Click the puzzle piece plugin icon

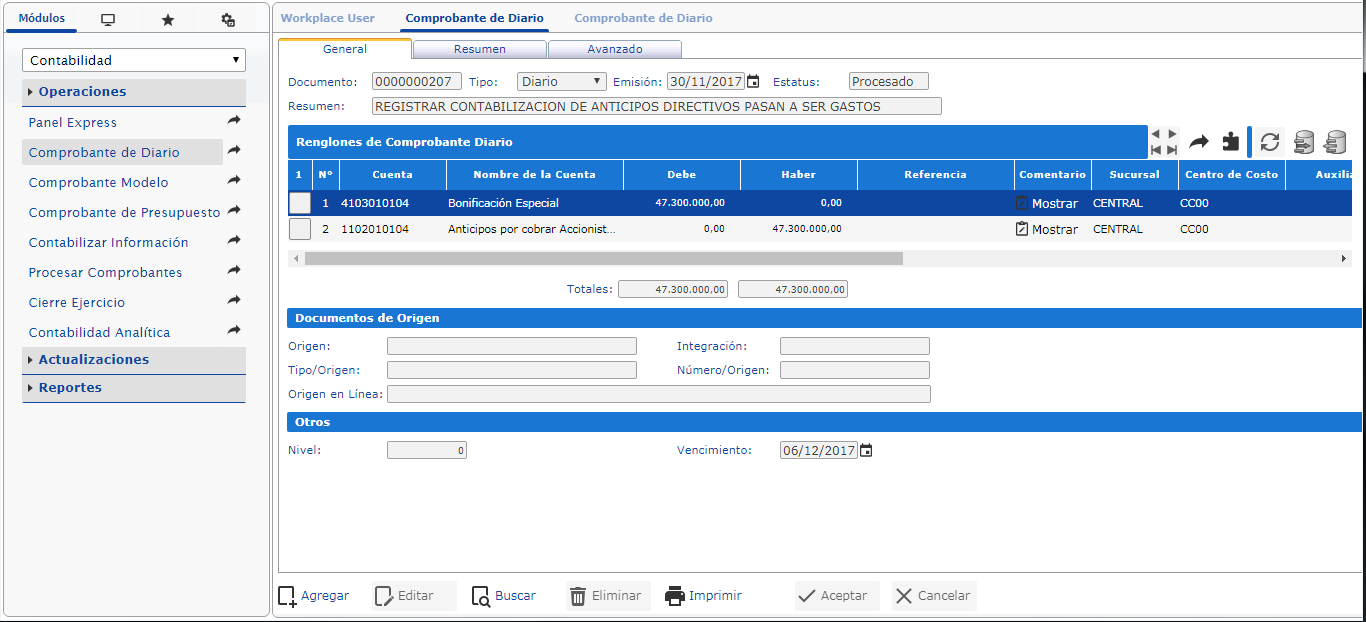[x=1231, y=142]
